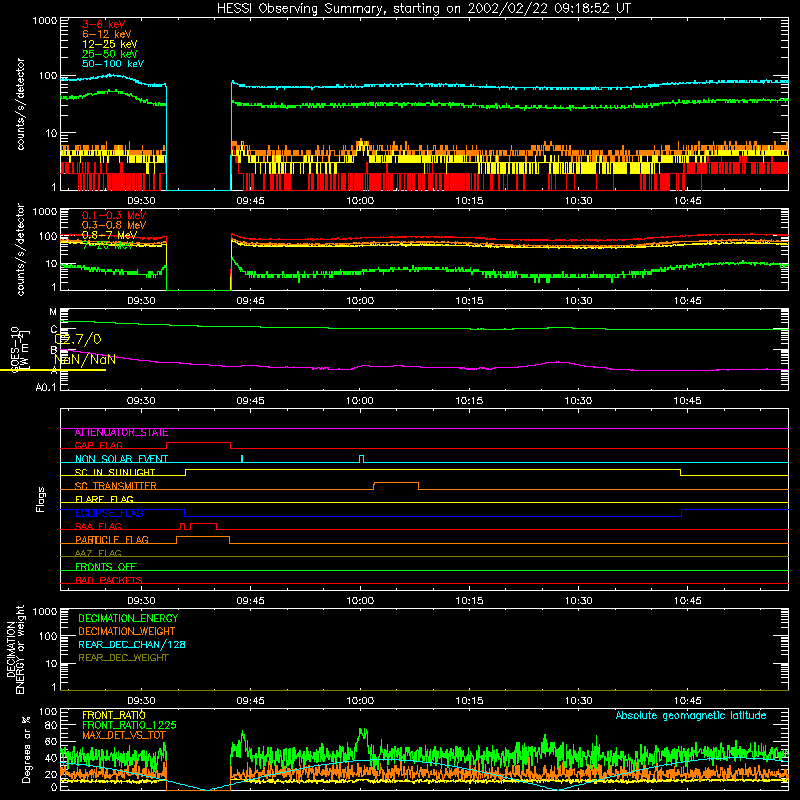
Task: Click the DECIMATION_ENERGY legend label
Action: coord(128,618)
